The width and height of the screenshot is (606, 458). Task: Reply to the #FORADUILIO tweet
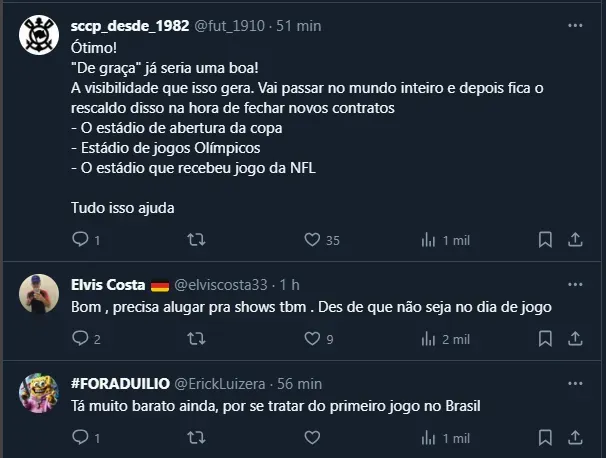pyautogui.click(x=81, y=438)
